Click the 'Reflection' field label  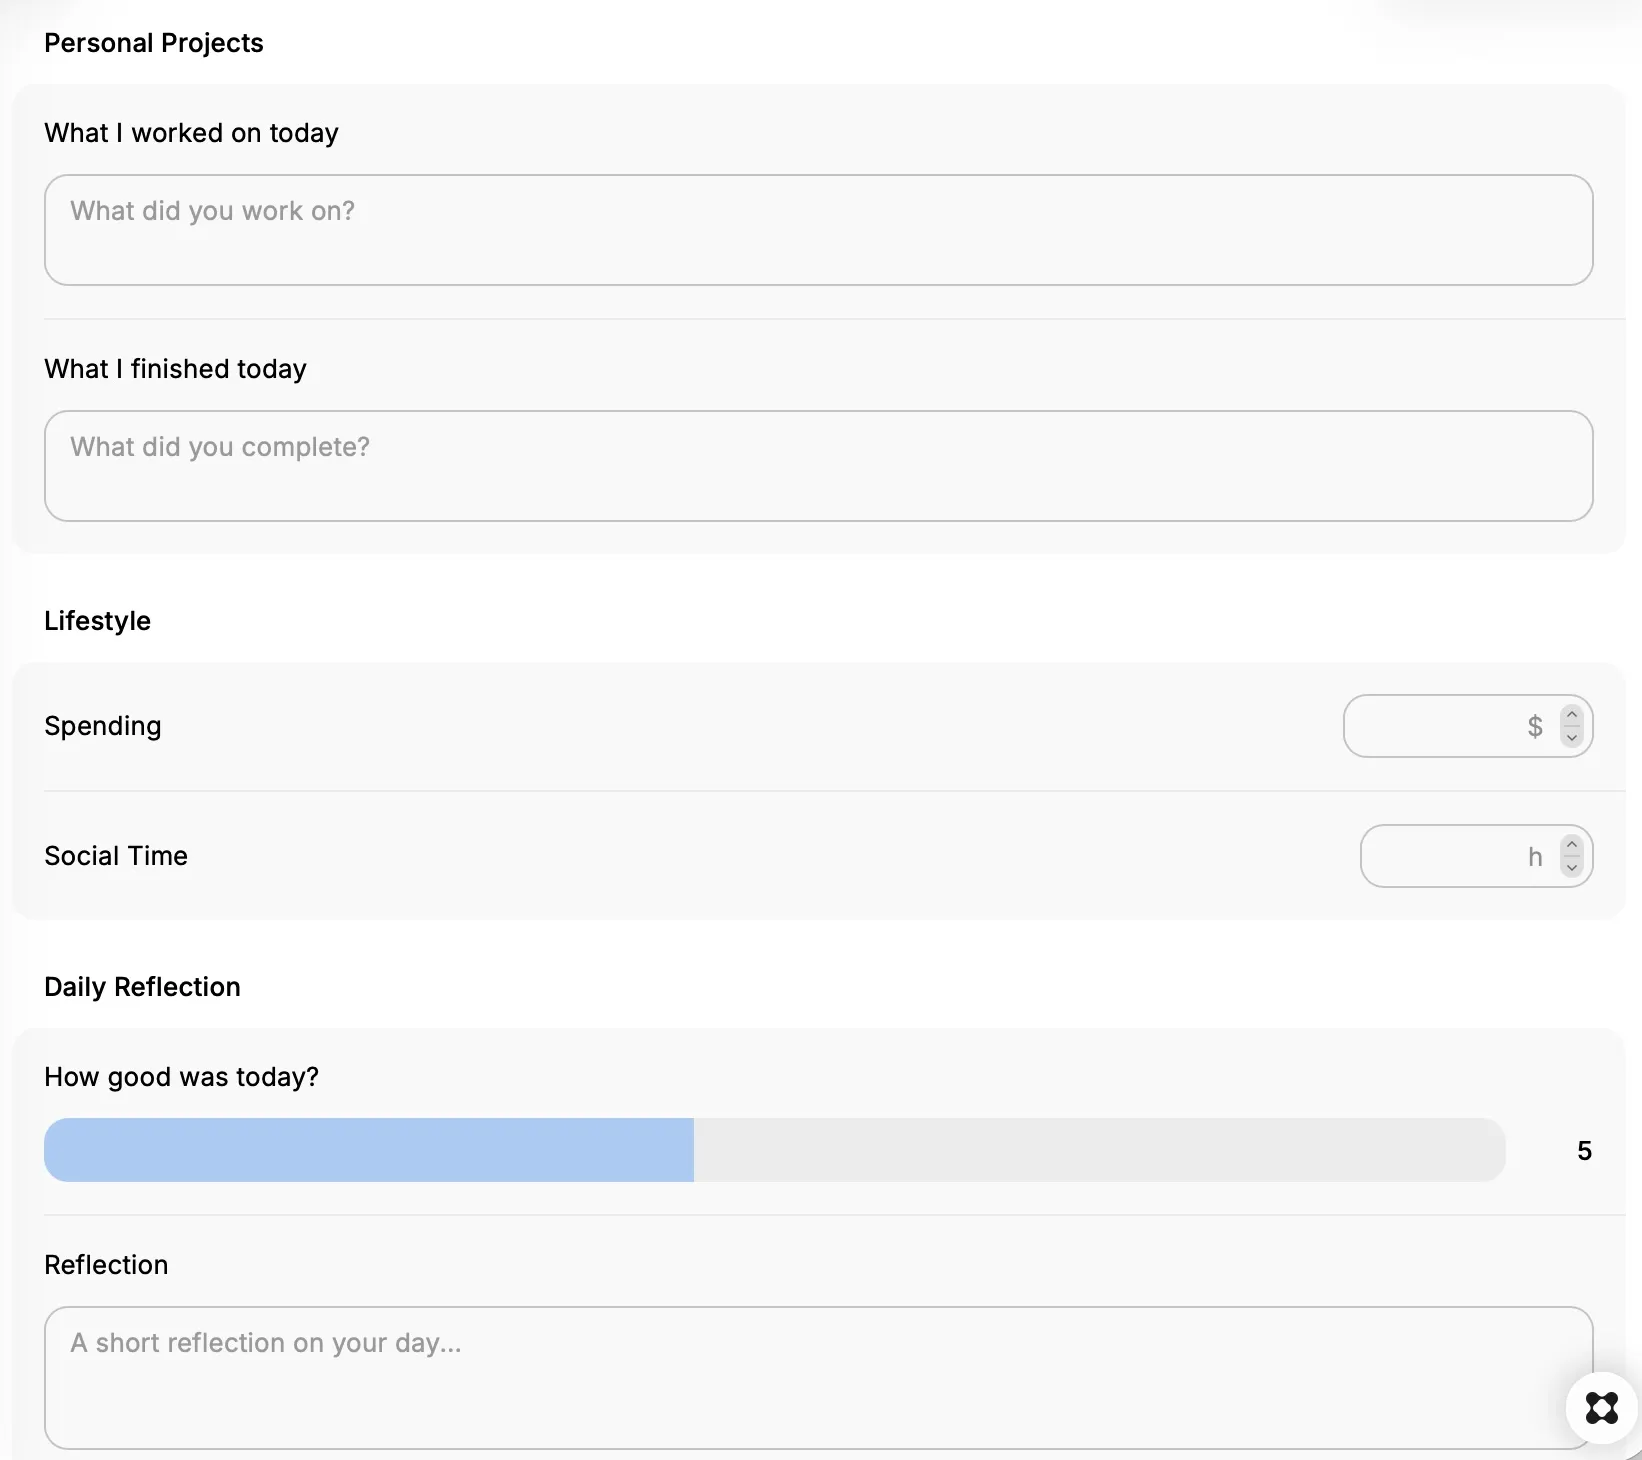106,1265
